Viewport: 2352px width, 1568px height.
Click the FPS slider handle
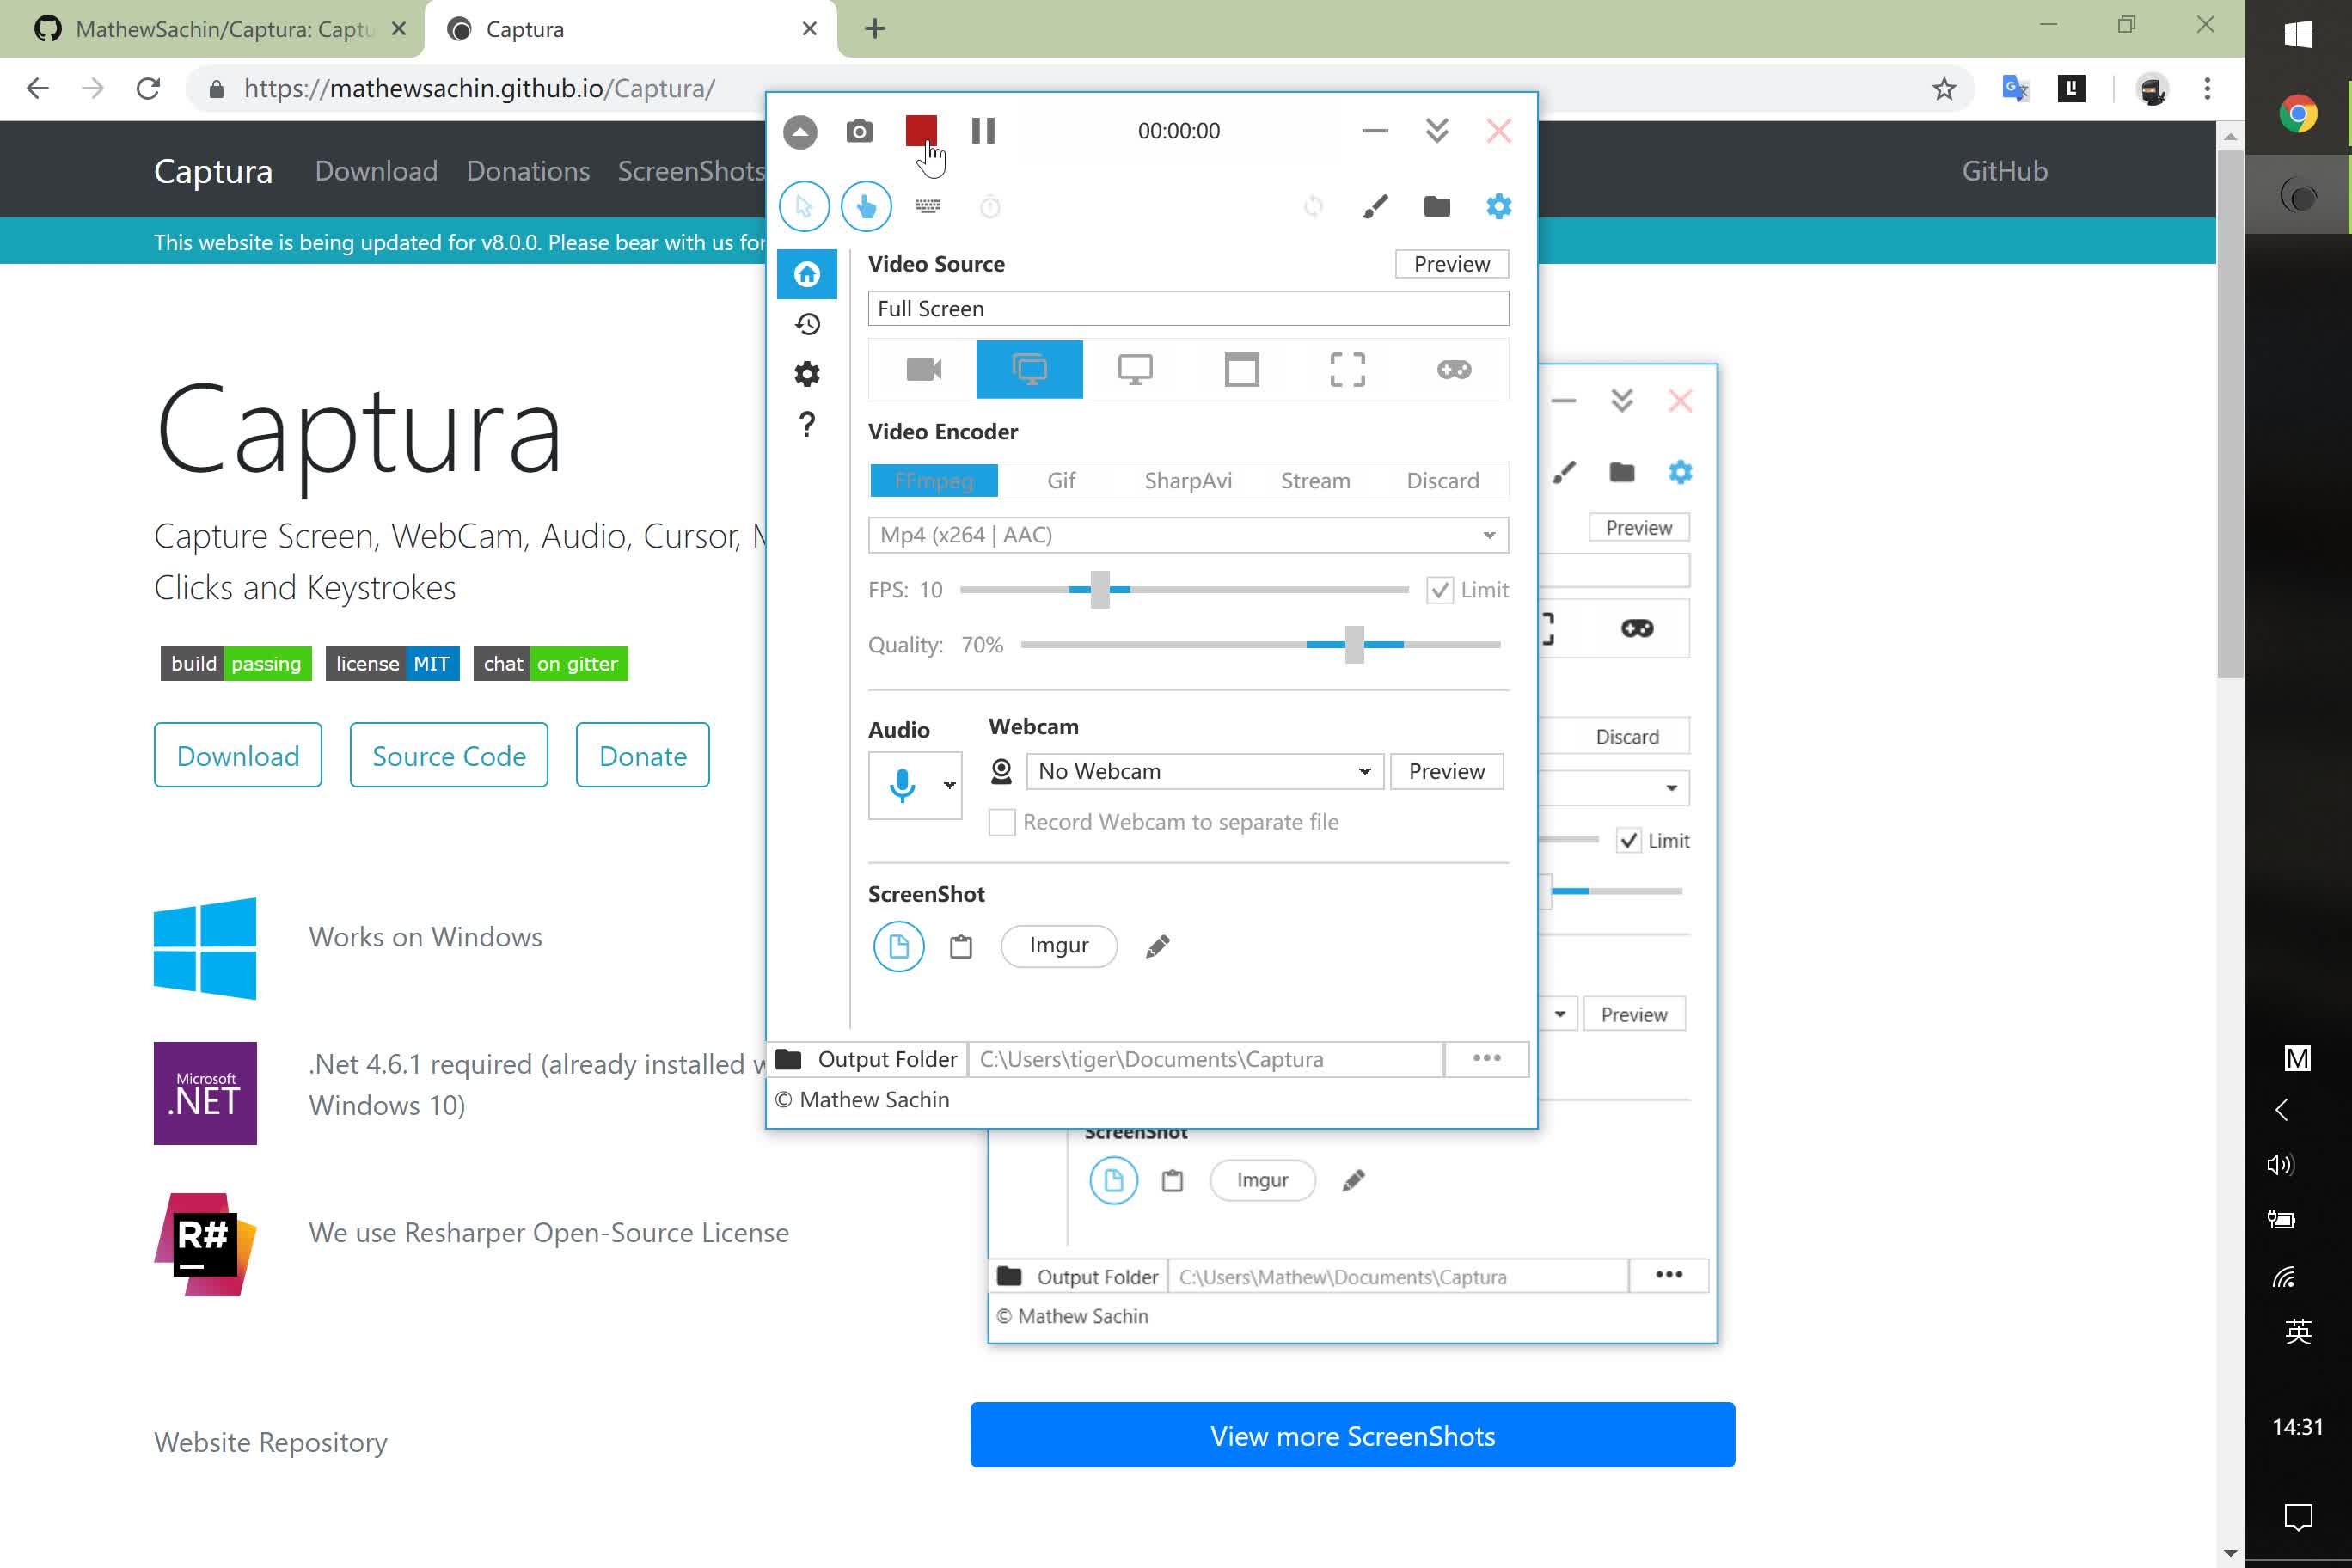(x=1100, y=590)
